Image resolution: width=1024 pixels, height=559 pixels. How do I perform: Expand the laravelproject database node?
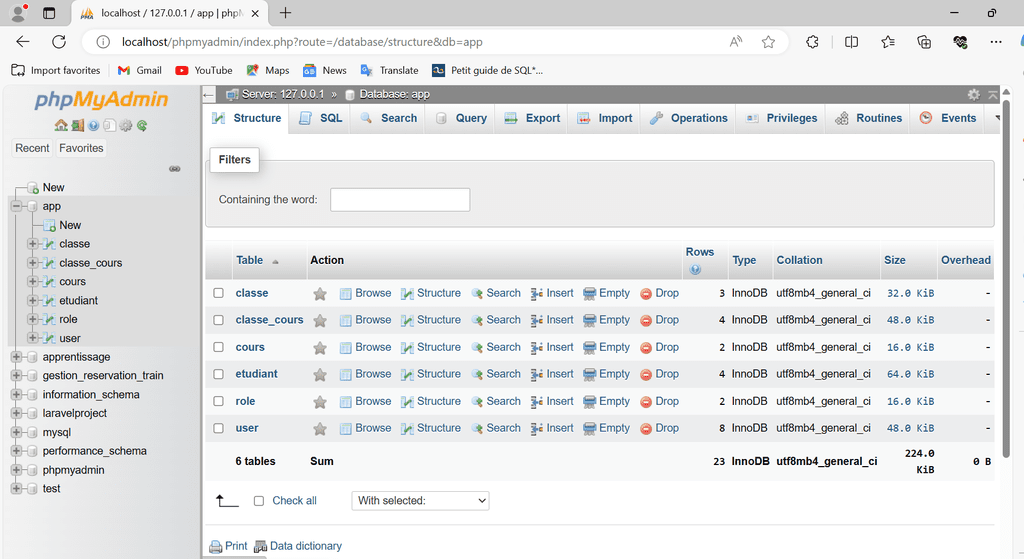pyautogui.click(x=16, y=413)
